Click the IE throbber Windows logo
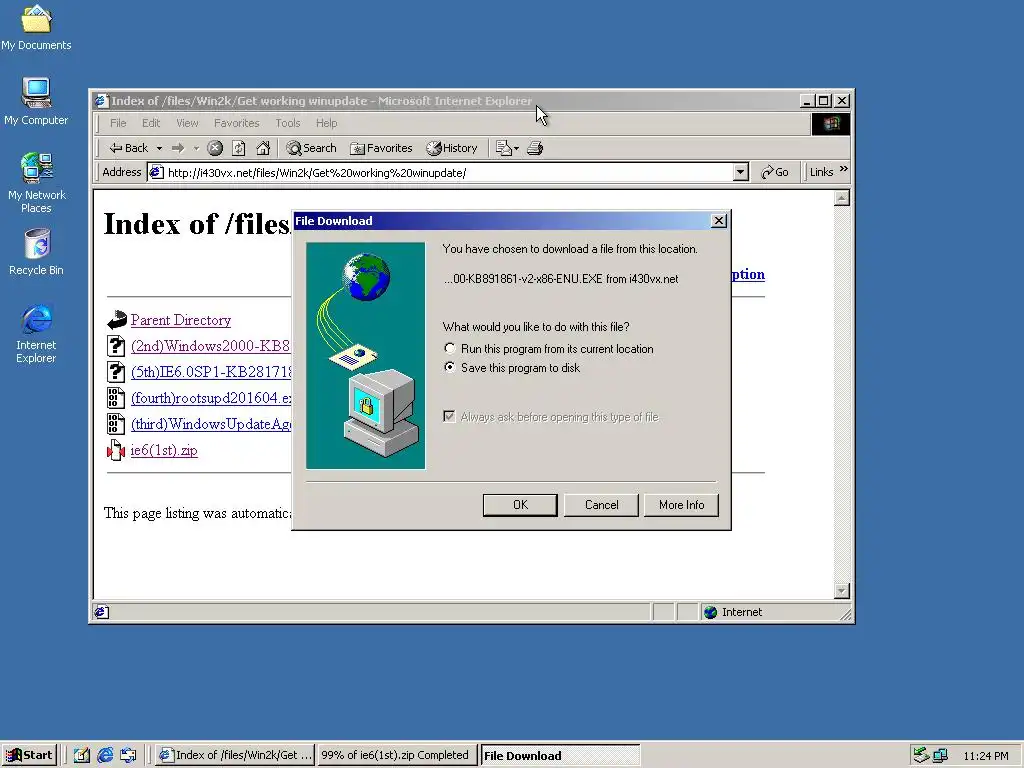Screen dimensions: 1024x768 tap(831, 123)
